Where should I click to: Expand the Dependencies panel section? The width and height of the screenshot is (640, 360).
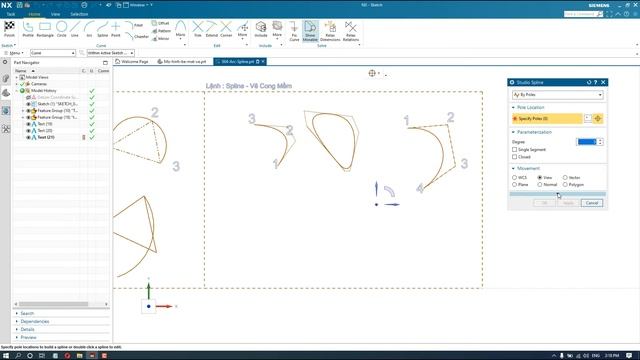35,321
